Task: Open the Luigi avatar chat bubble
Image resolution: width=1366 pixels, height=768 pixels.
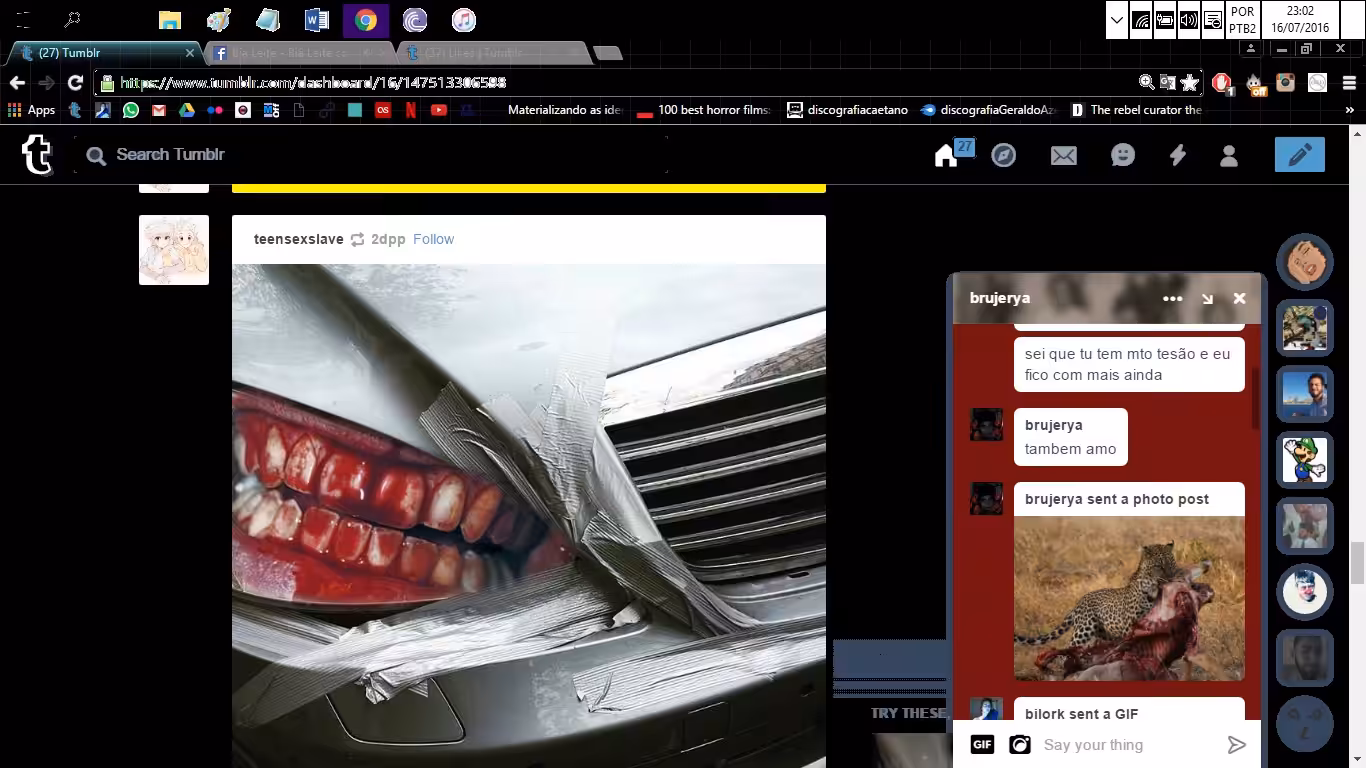Action: [1305, 460]
